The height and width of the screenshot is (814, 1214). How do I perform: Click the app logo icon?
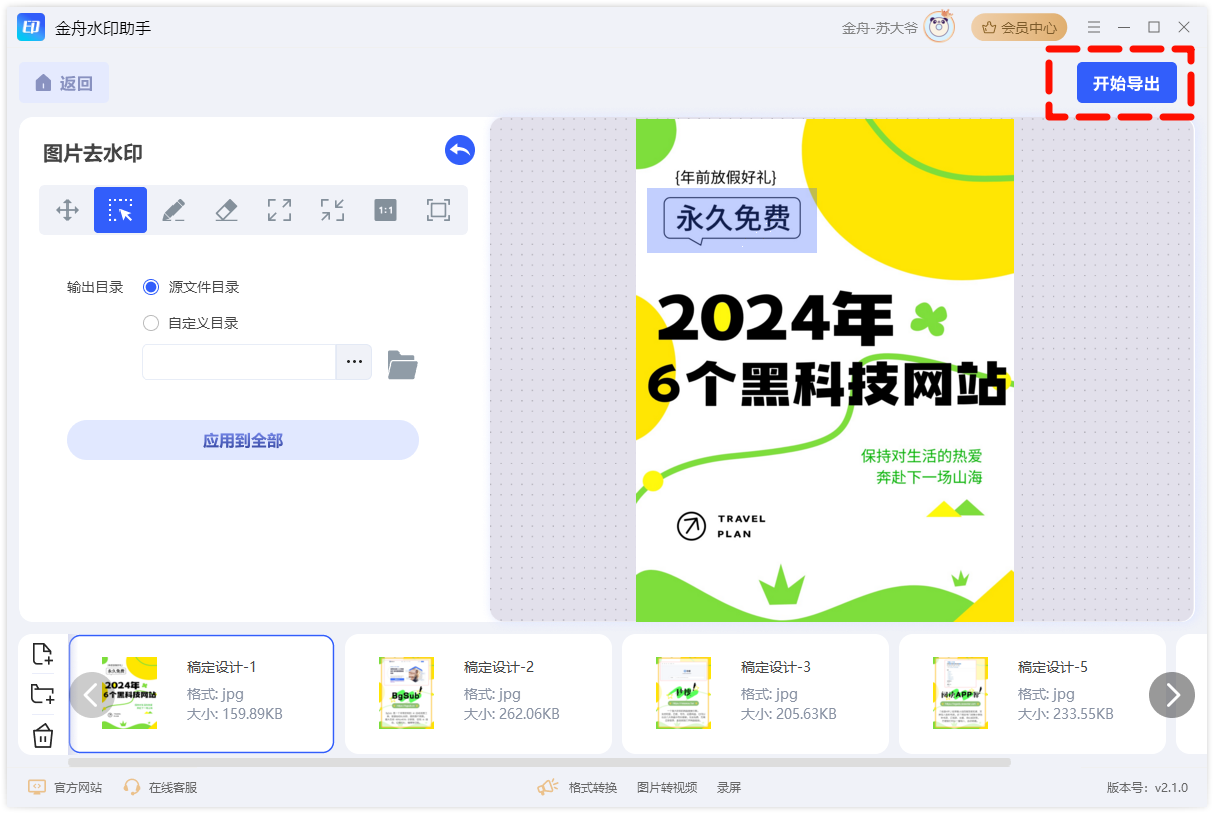(31, 27)
